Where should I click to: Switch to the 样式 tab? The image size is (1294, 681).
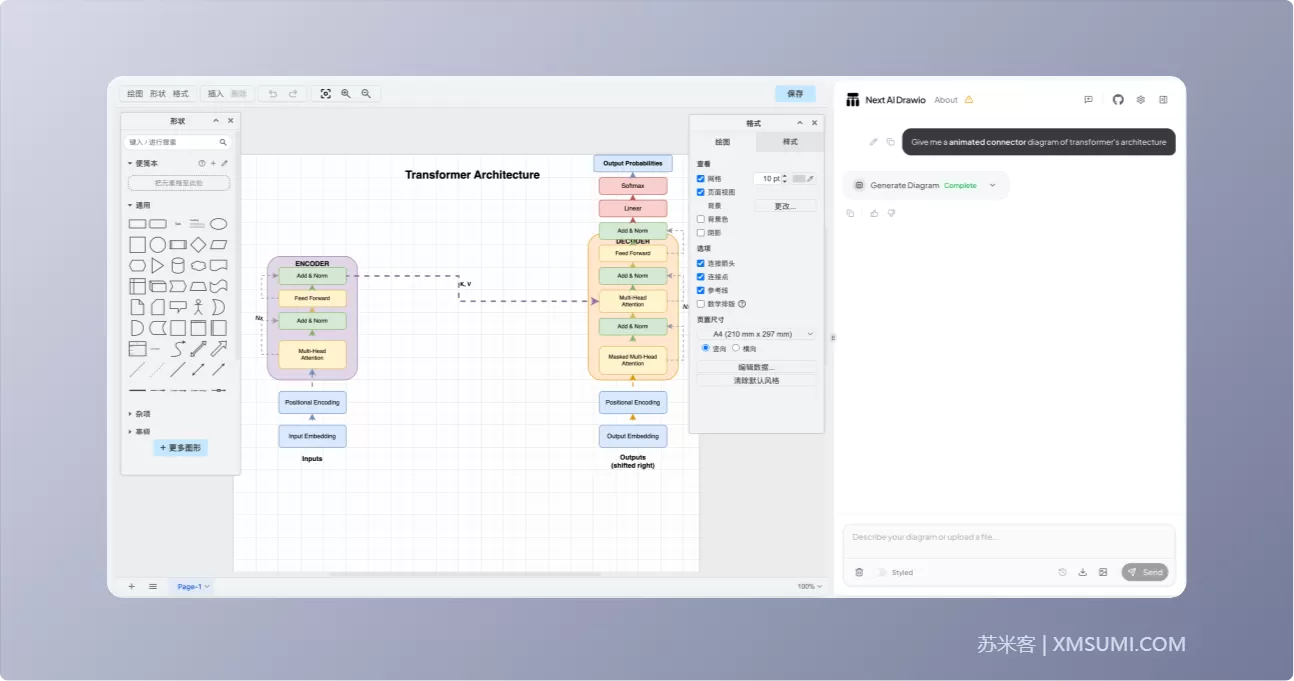[790, 142]
